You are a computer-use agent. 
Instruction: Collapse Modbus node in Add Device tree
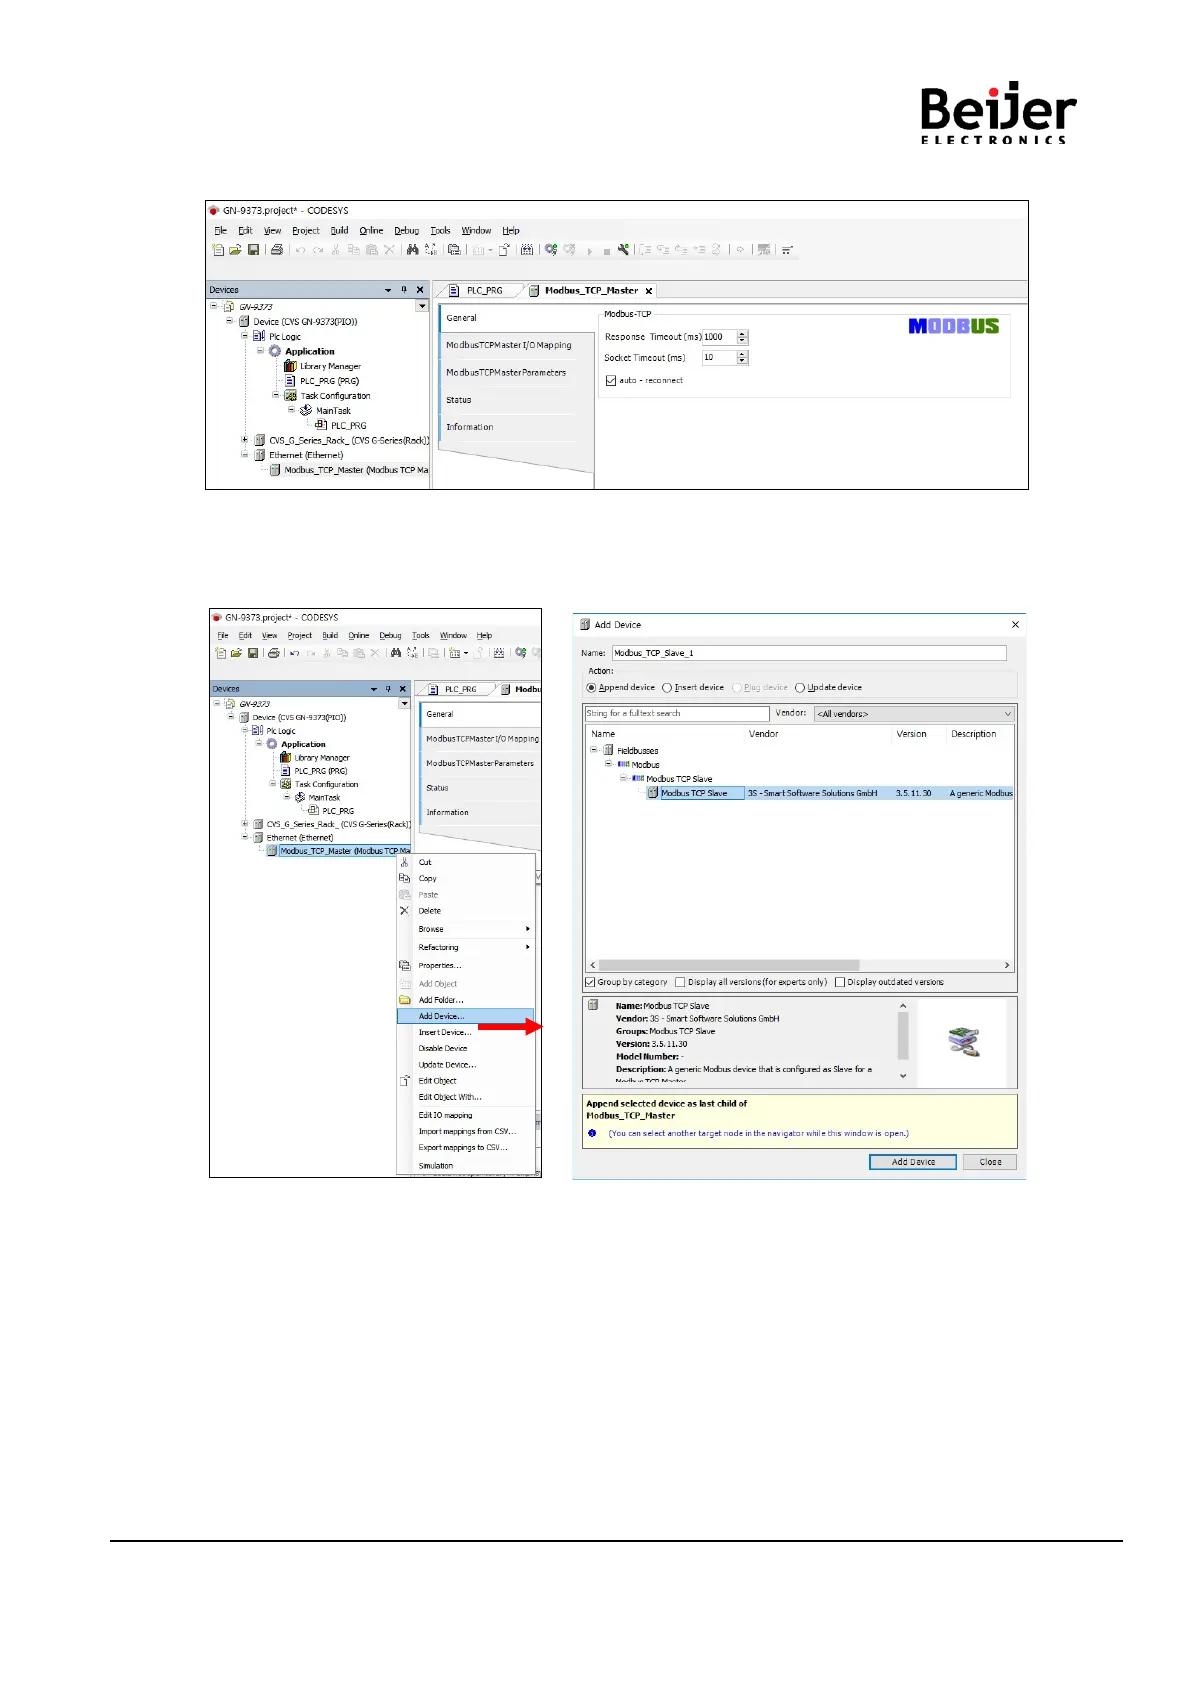coord(609,764)
